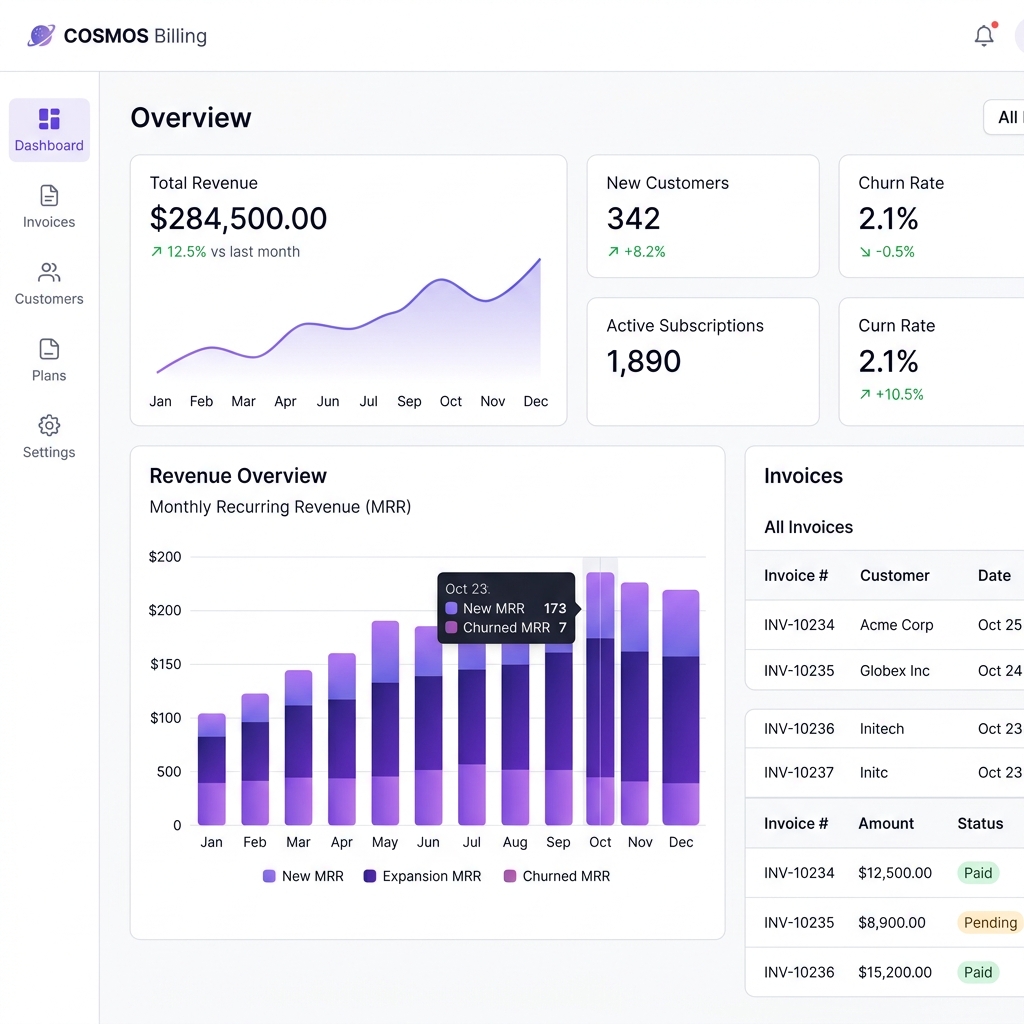Click the Paid badge for INV-10234
Screen dimensions: 1024x1024
coord(978,873)
